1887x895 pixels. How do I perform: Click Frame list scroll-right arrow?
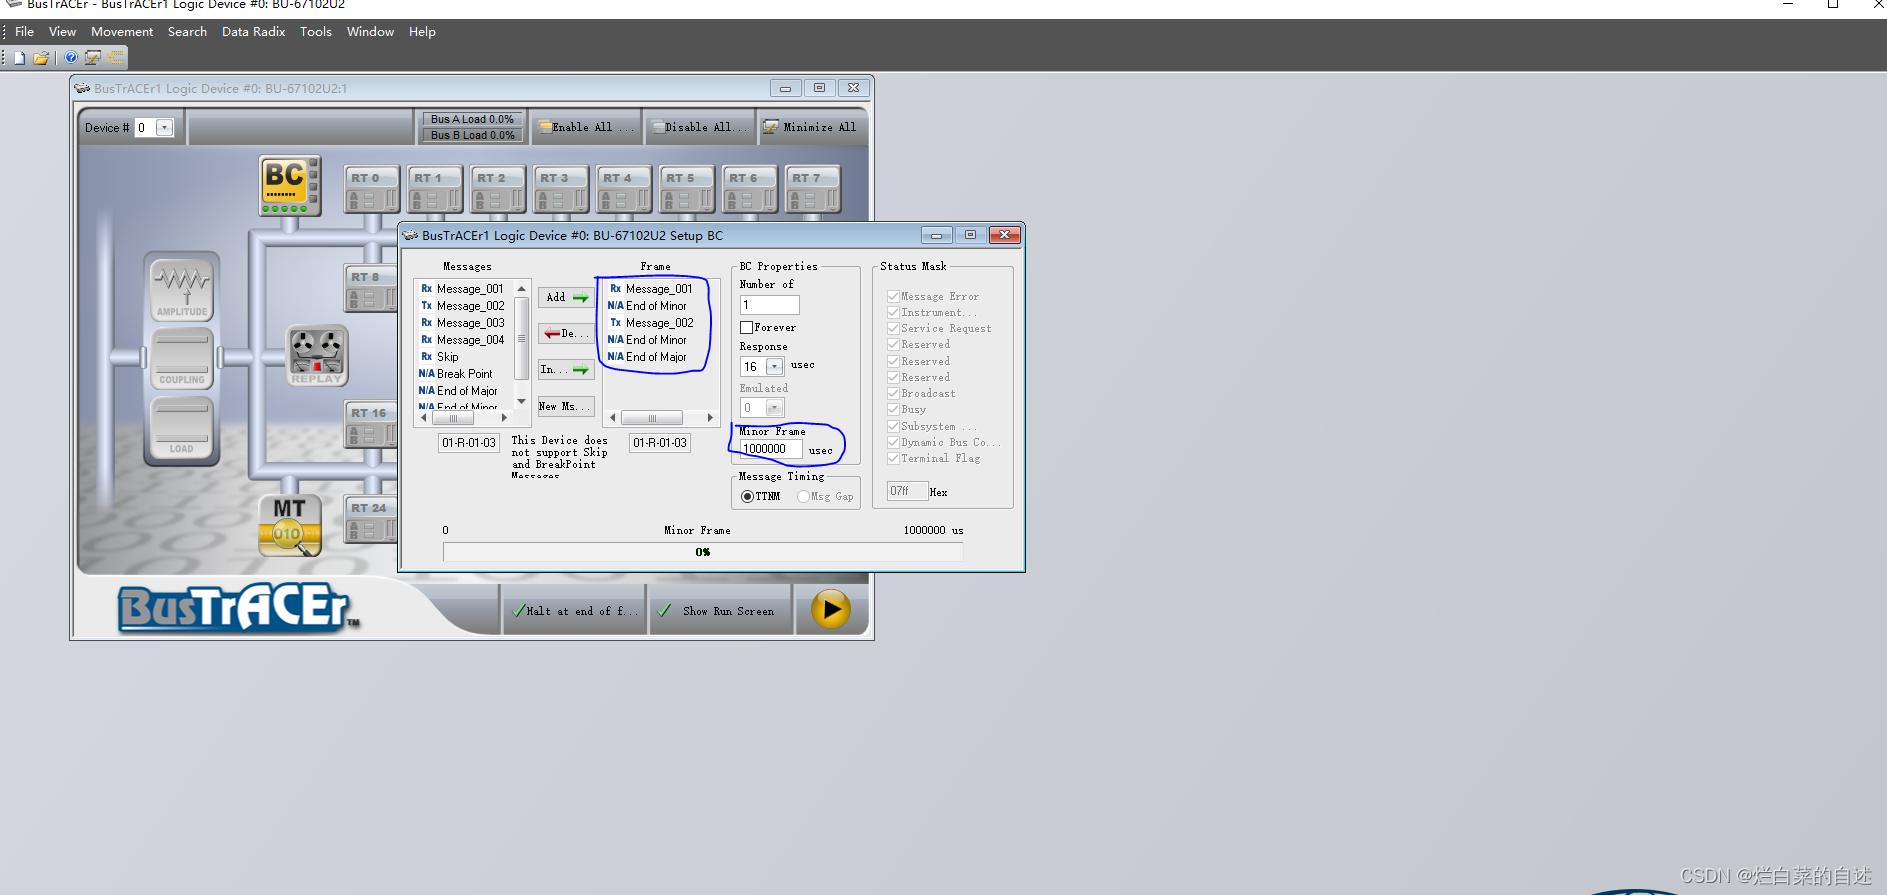710,418
